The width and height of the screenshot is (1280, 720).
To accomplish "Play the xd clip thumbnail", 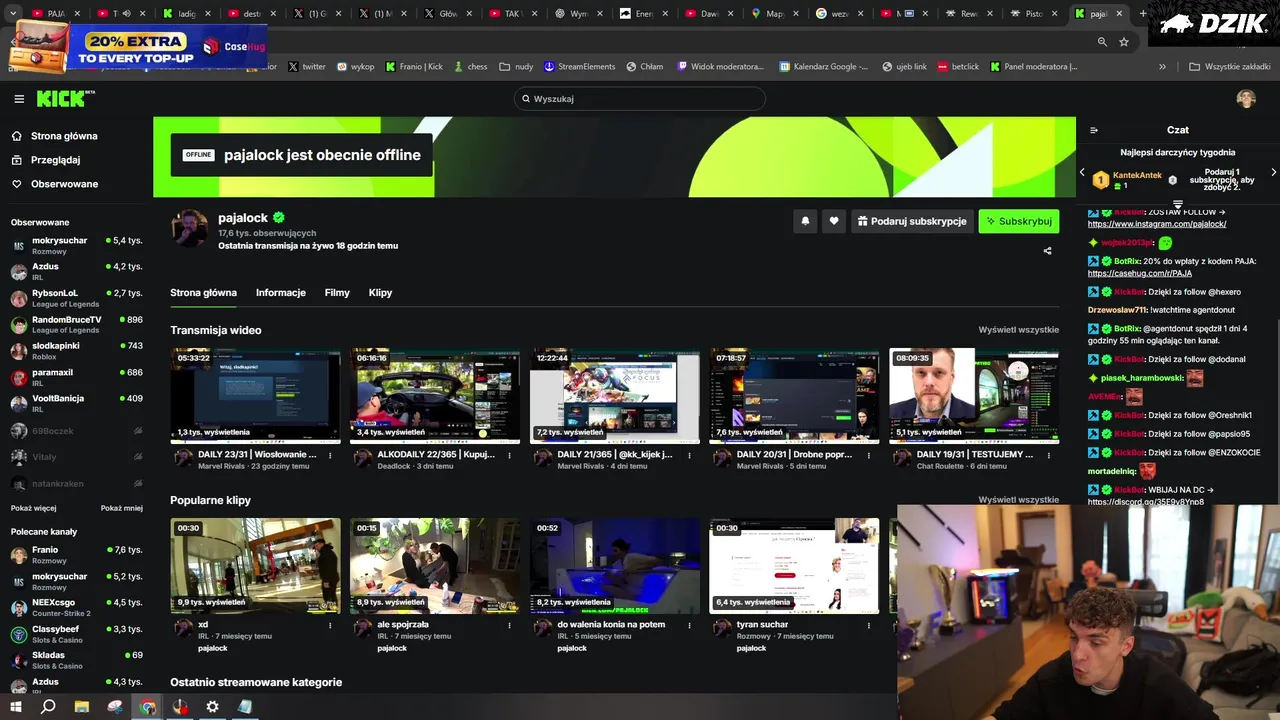I will (x=255, y=566).
